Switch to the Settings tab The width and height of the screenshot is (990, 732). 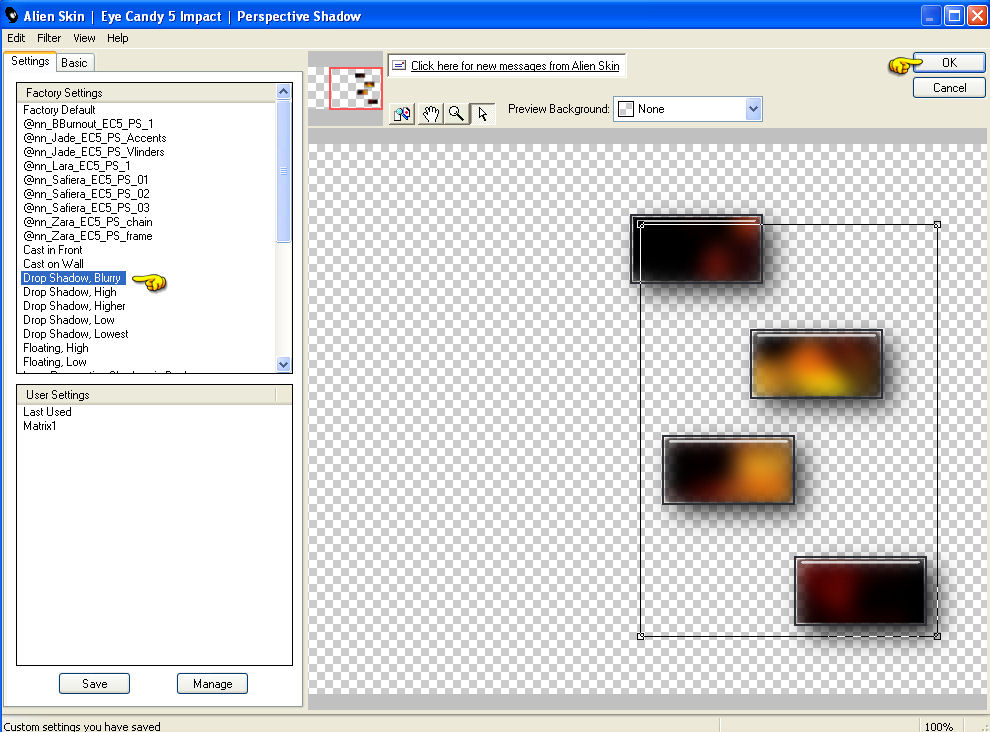coord(30,61)
